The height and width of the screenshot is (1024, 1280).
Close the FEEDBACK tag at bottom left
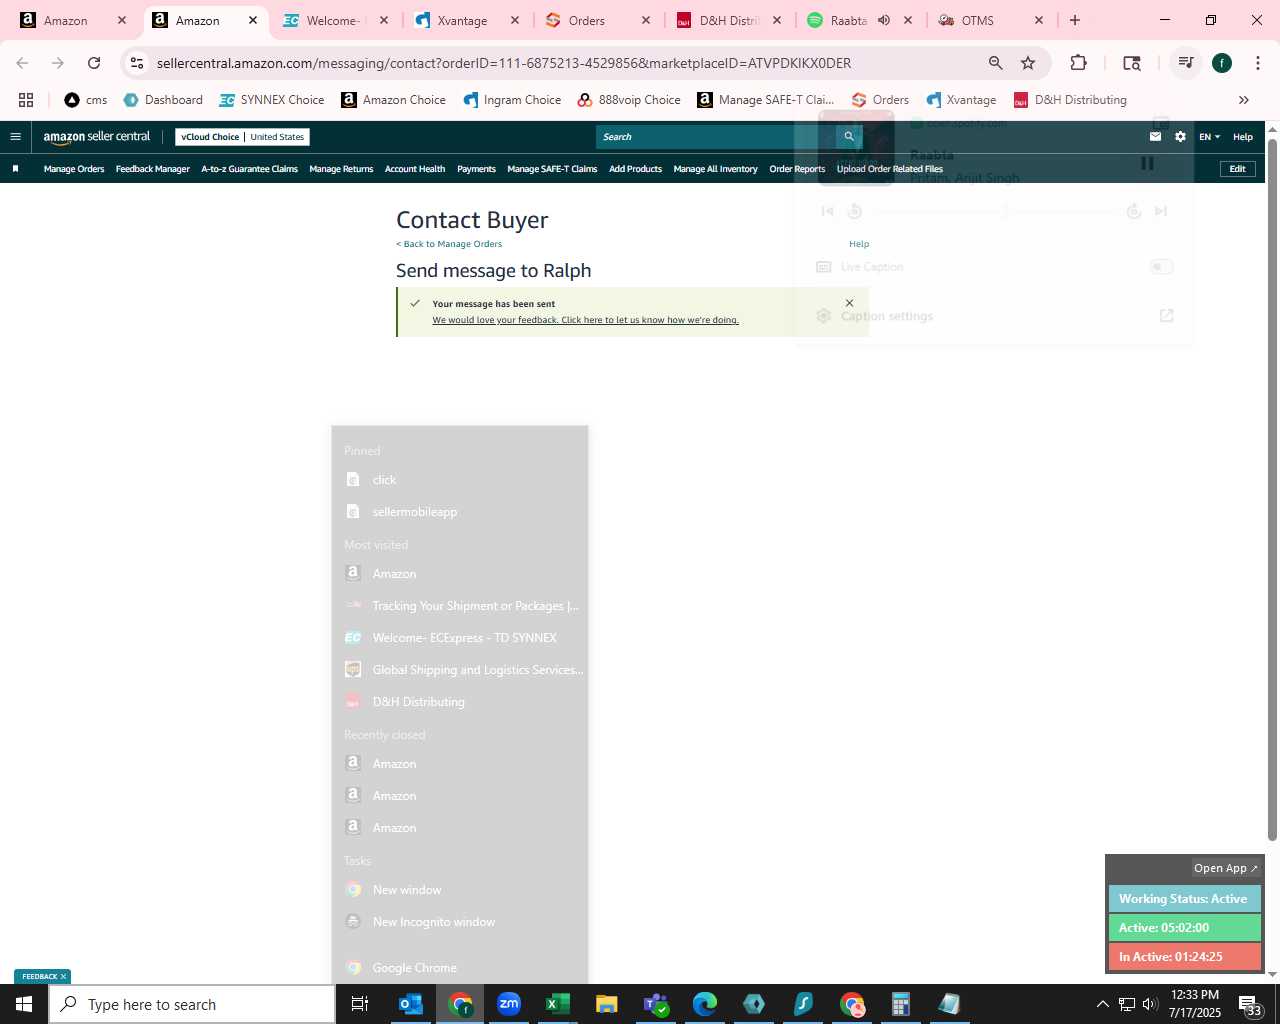click(63, 977)
